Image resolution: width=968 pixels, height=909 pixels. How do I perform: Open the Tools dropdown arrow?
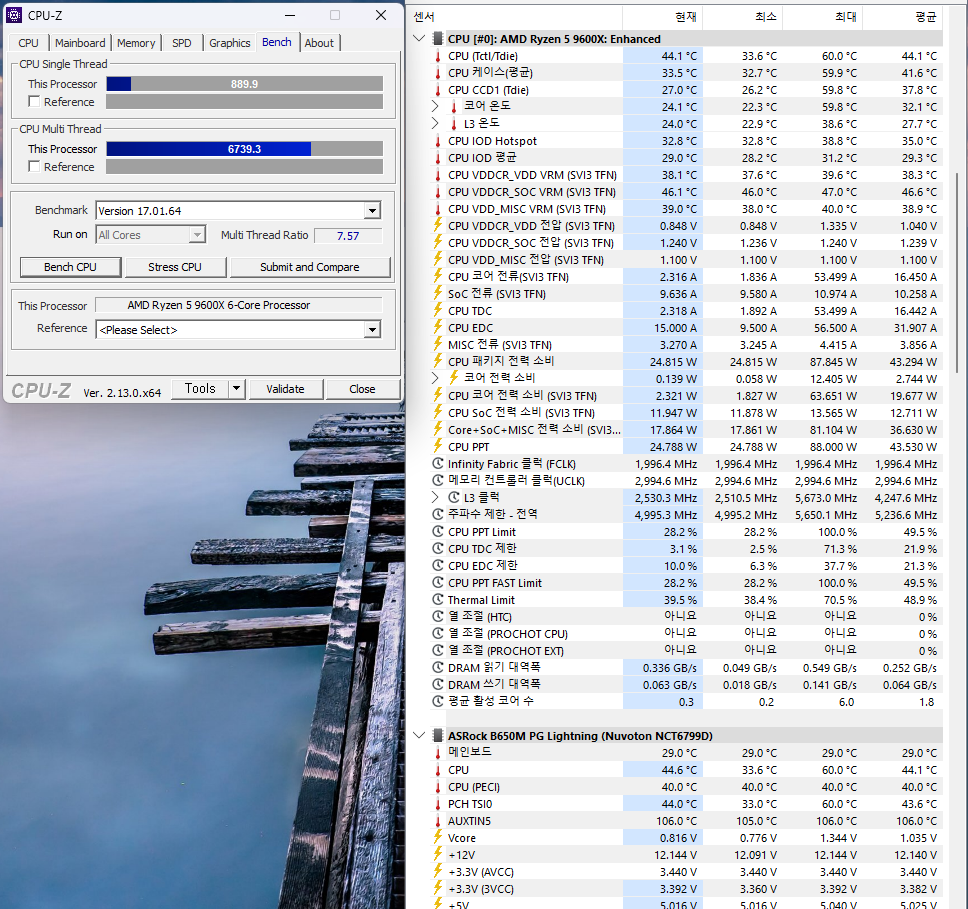click(x=236, y=389)
